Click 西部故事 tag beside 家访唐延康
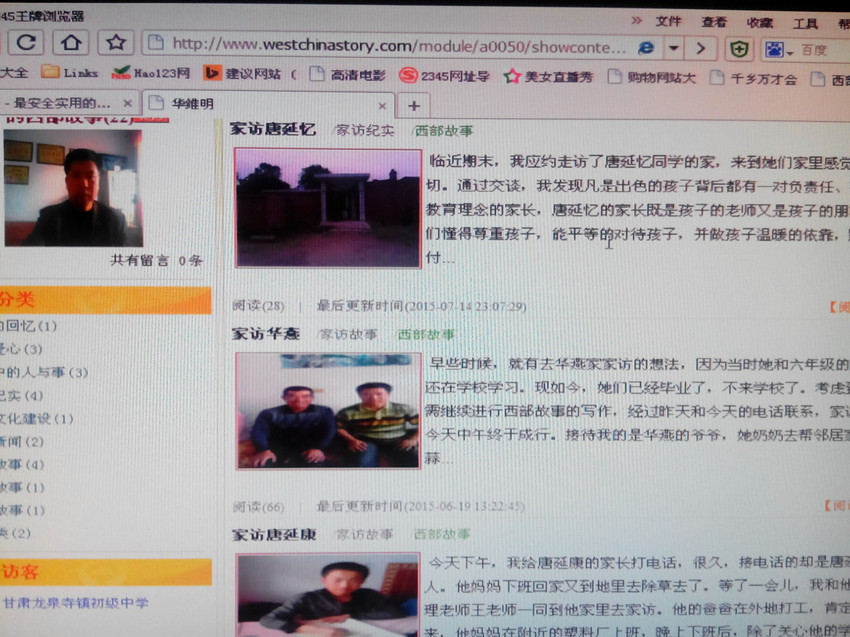Image resolution: width=850 pixels, height=637 pixels. pyautogui.click(x=442, y=534)
